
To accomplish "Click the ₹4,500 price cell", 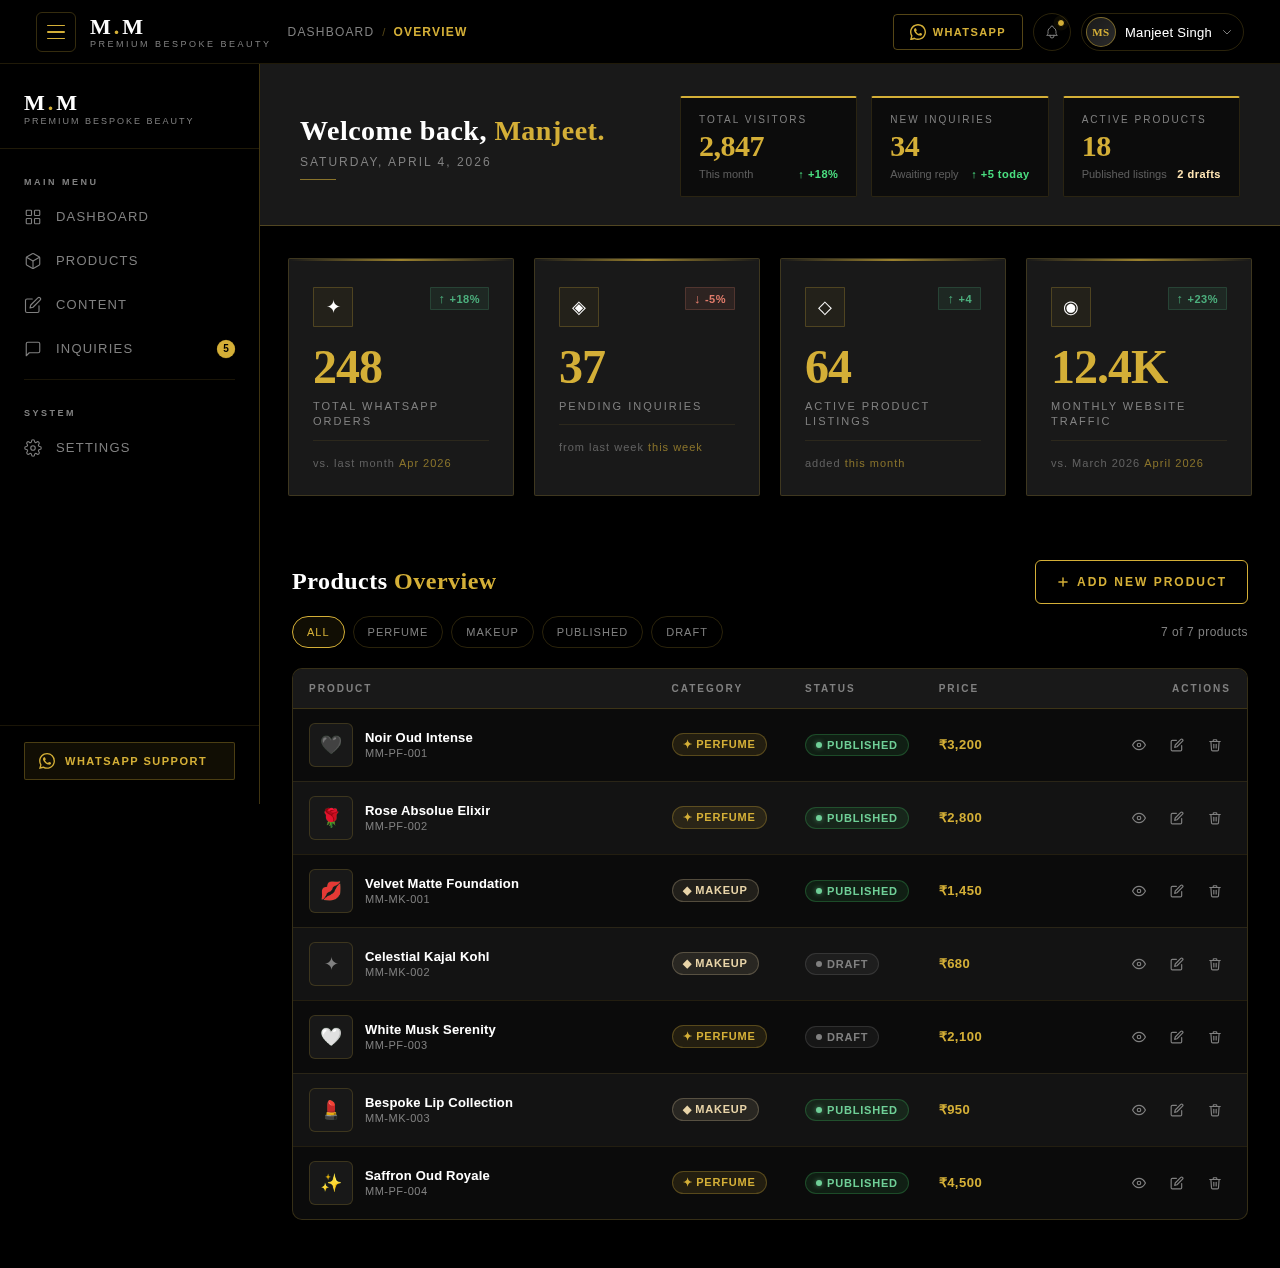I will pos(960,1183).
